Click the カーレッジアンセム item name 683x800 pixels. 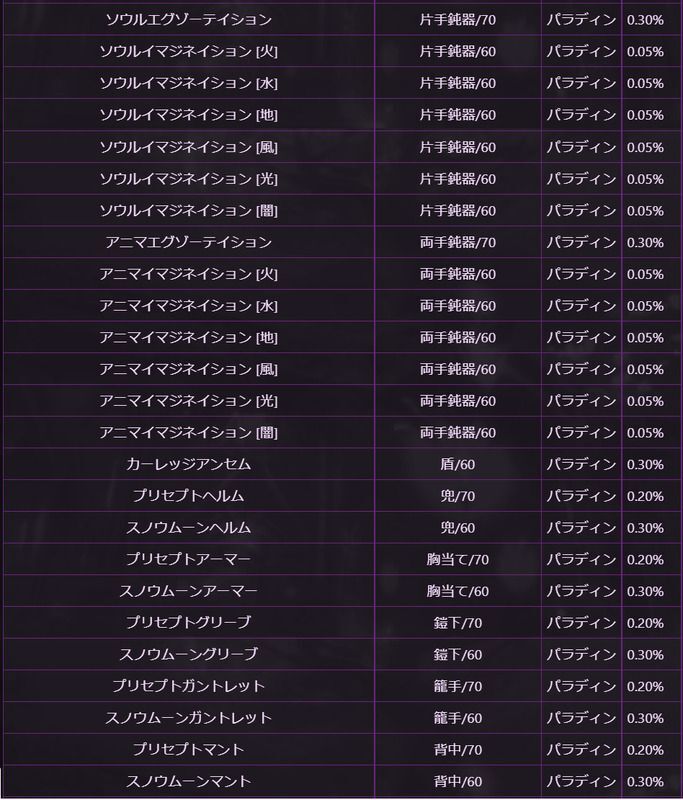coord(188,465)
